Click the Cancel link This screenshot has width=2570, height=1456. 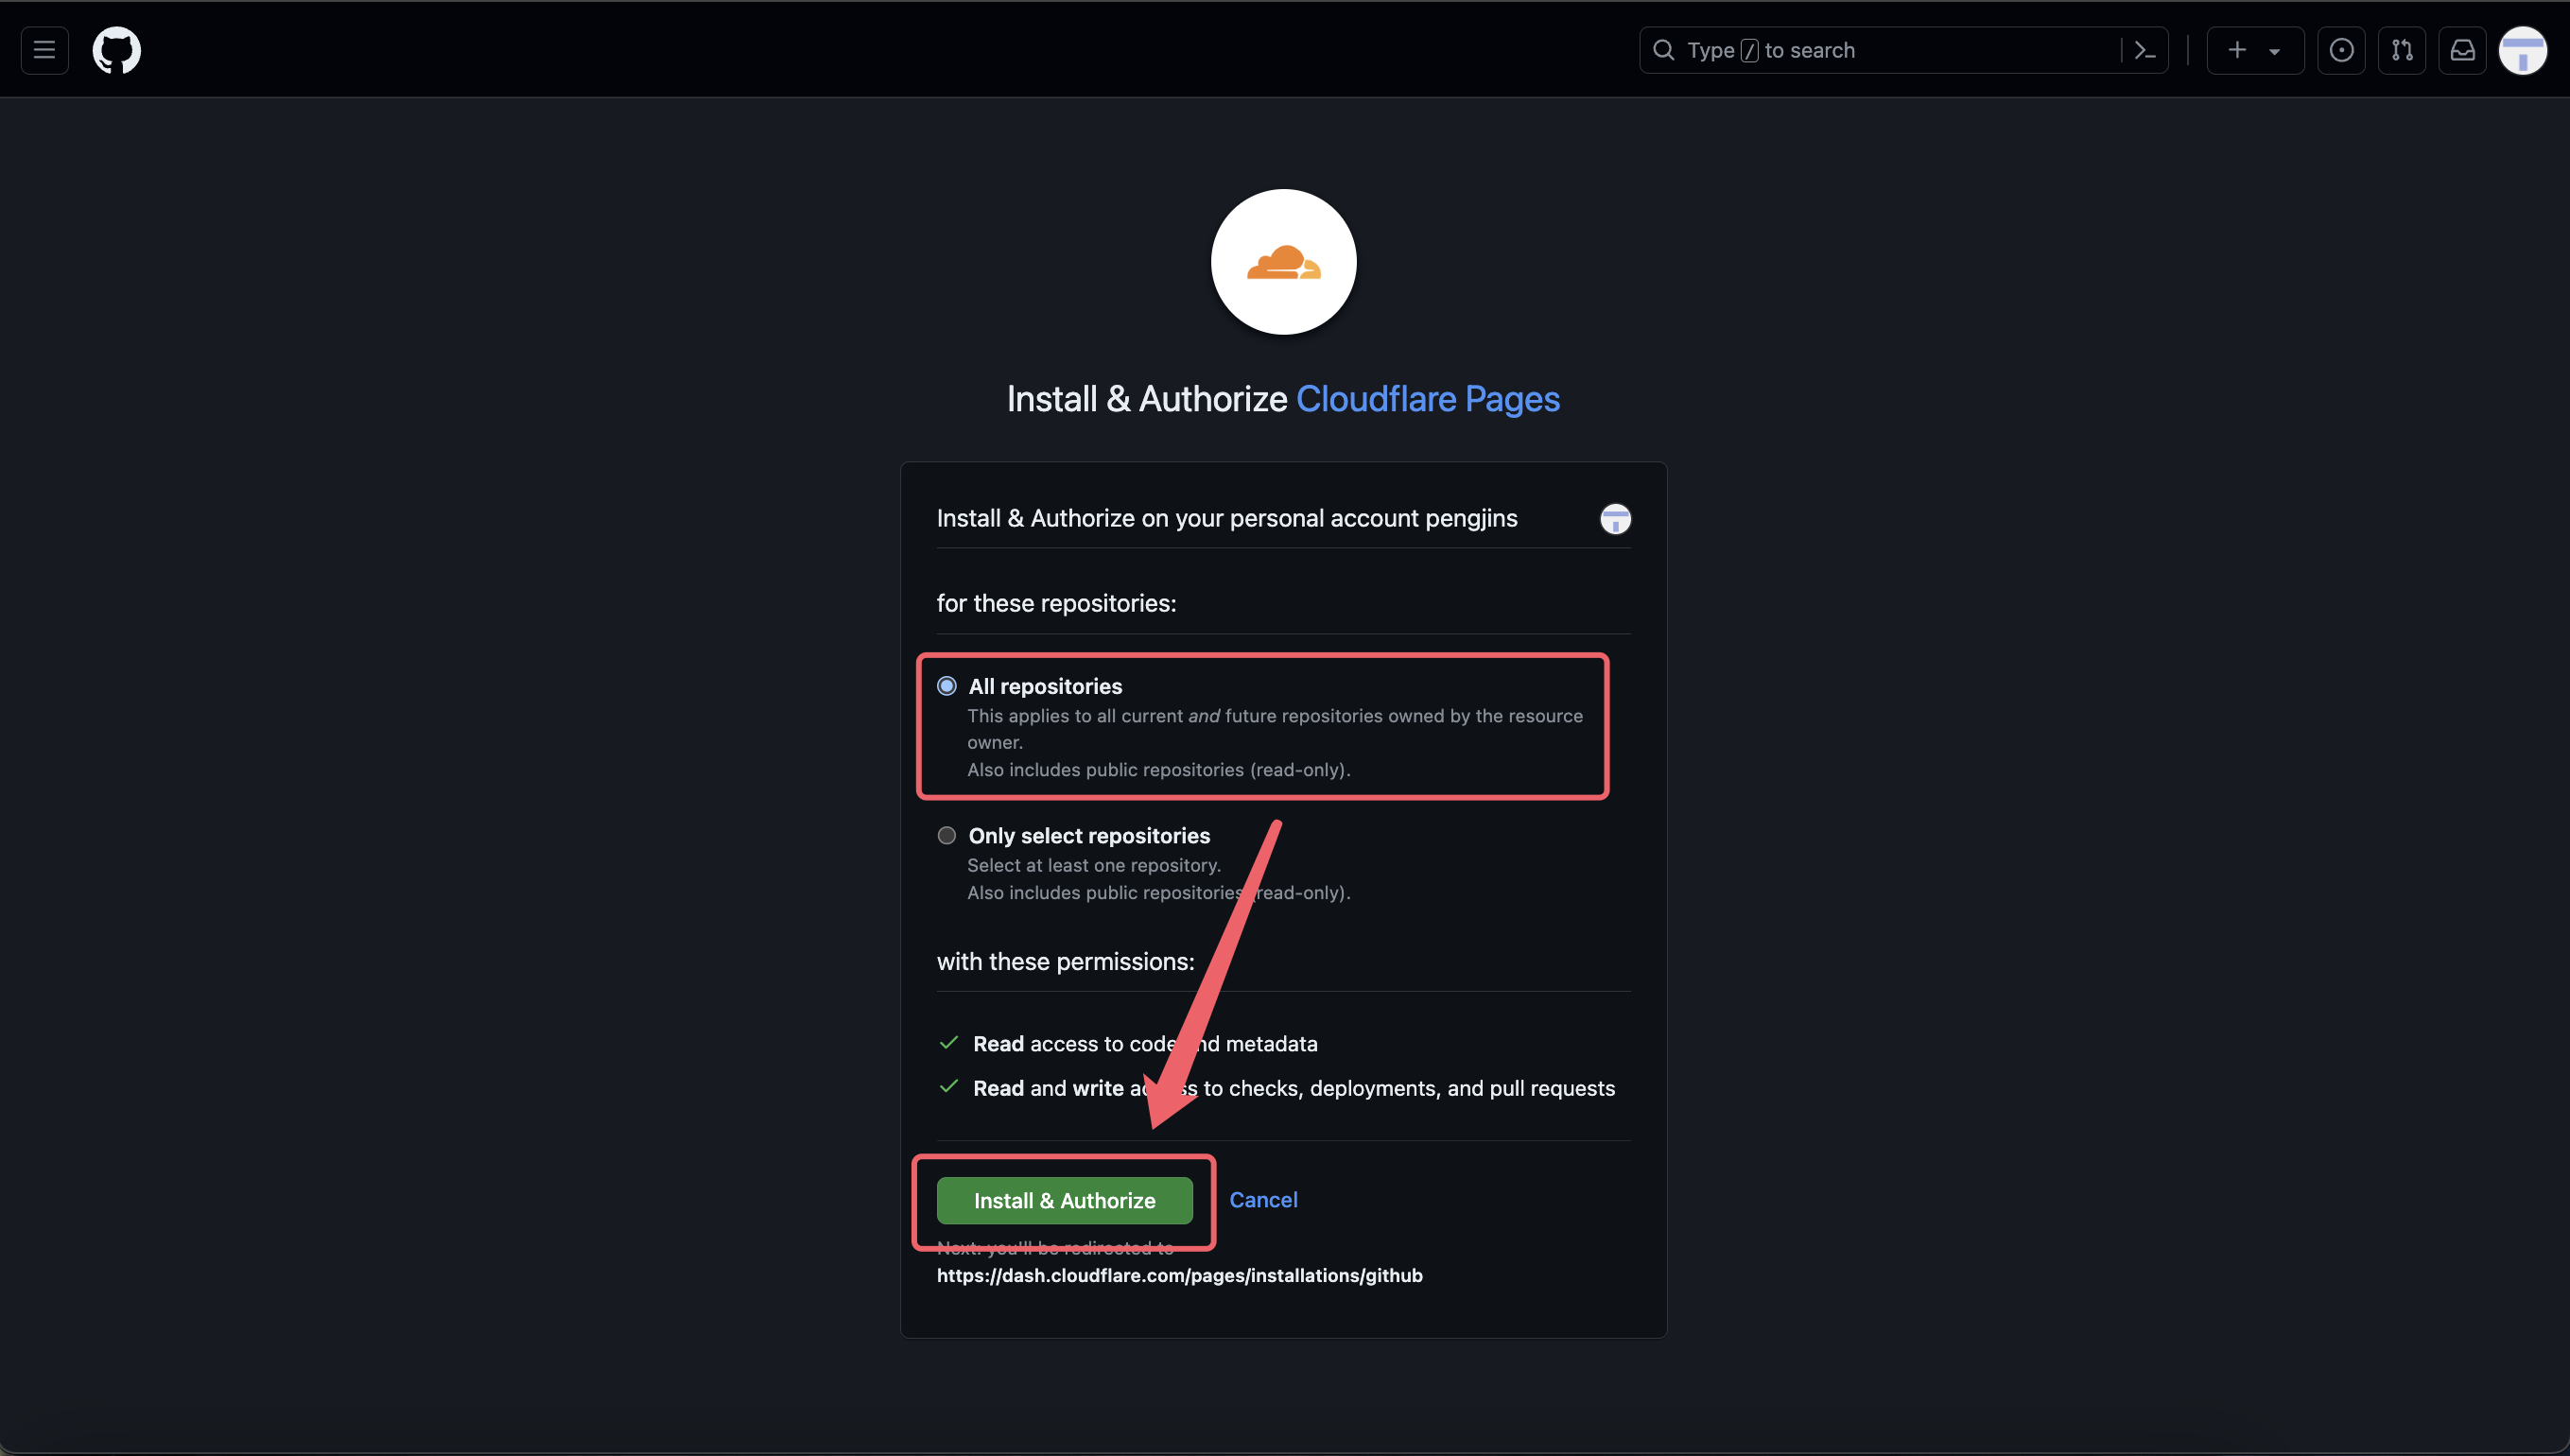pos(1263,1199)
